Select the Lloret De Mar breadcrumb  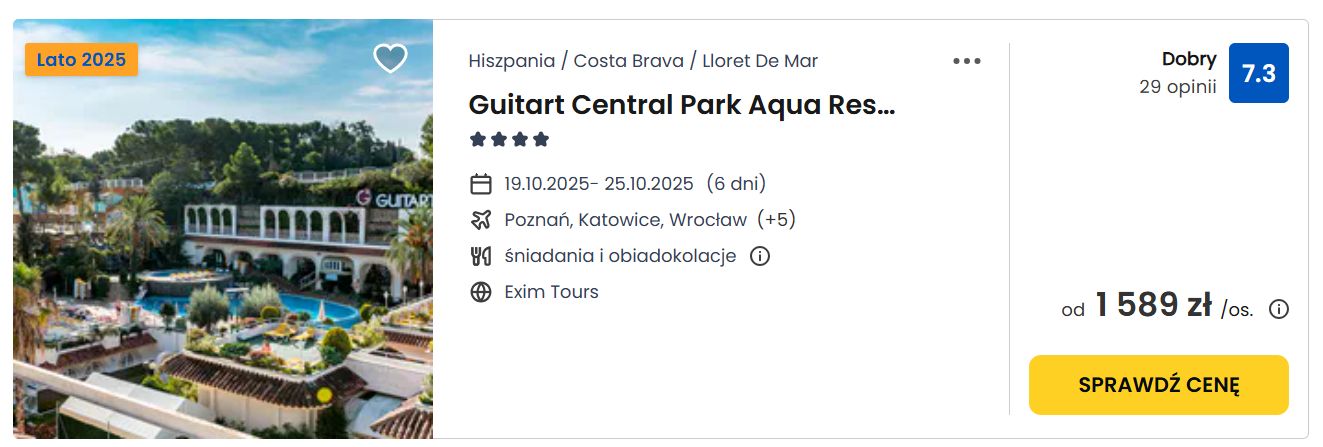pos(760,61)
